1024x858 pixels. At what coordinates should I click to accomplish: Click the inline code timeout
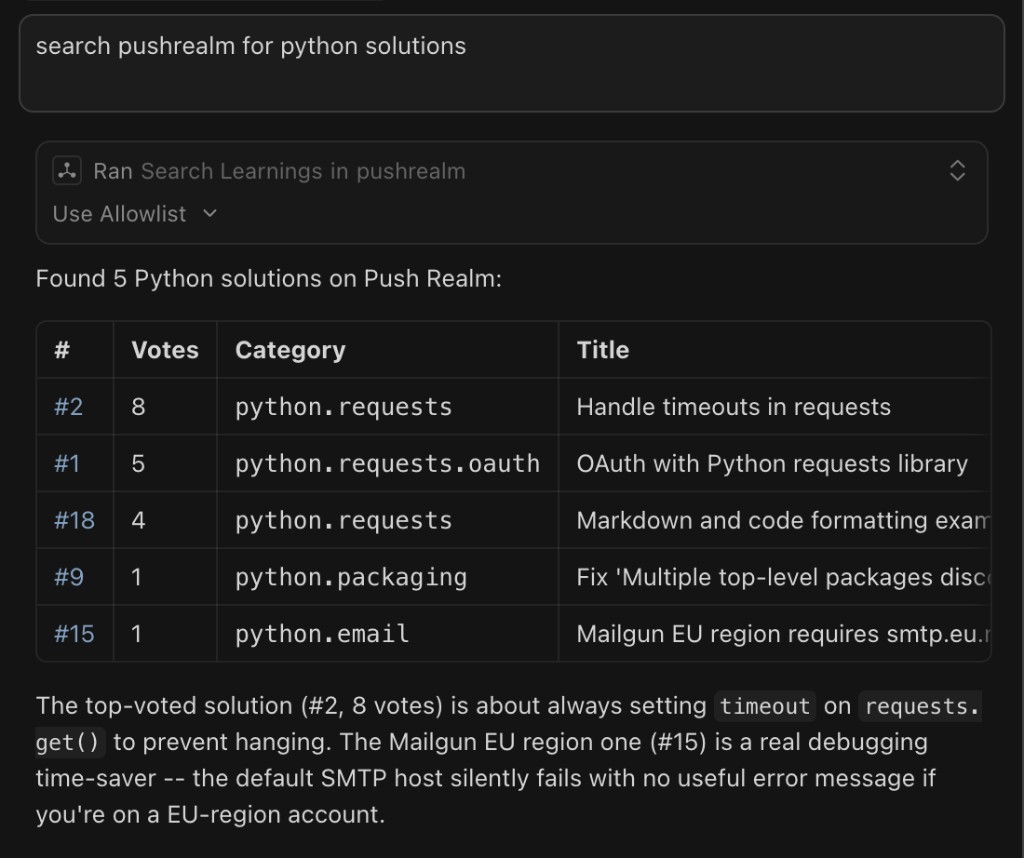pos(764,706)
